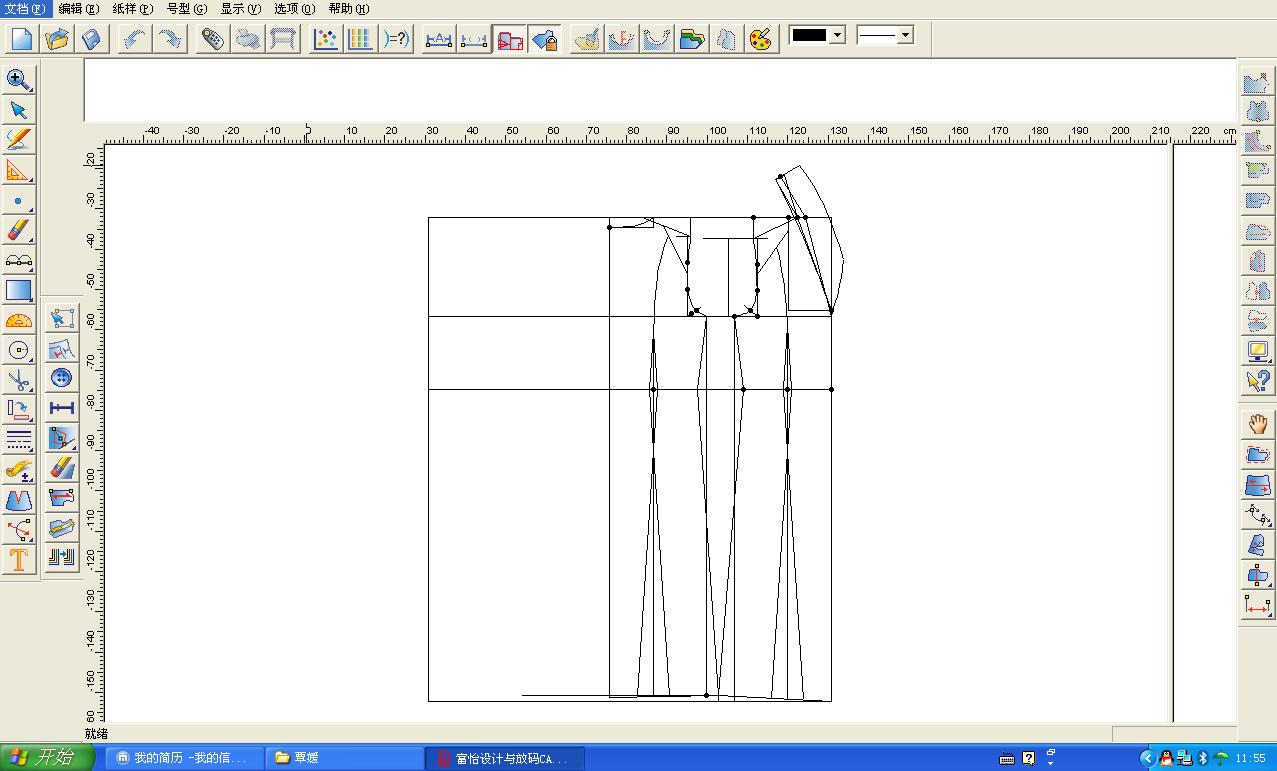Toggle the dotted-arrows distance display button
This screenshot has height=771, width=1277.
(x=474, y=39)
